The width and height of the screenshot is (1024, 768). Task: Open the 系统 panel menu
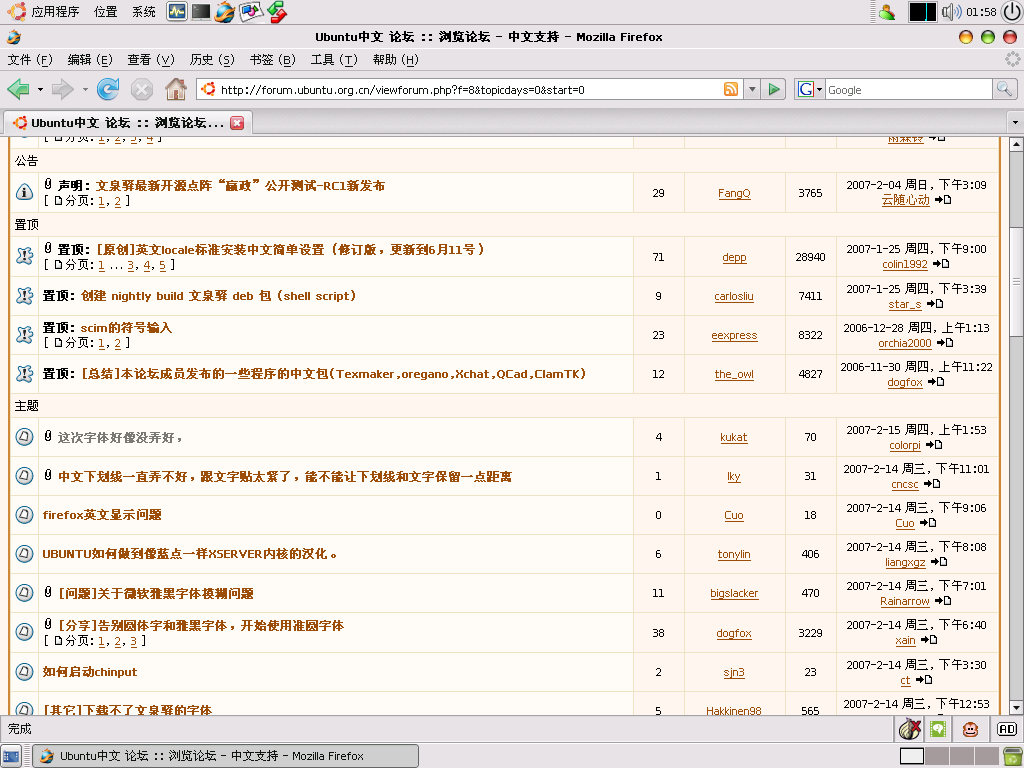coord(144,12)
